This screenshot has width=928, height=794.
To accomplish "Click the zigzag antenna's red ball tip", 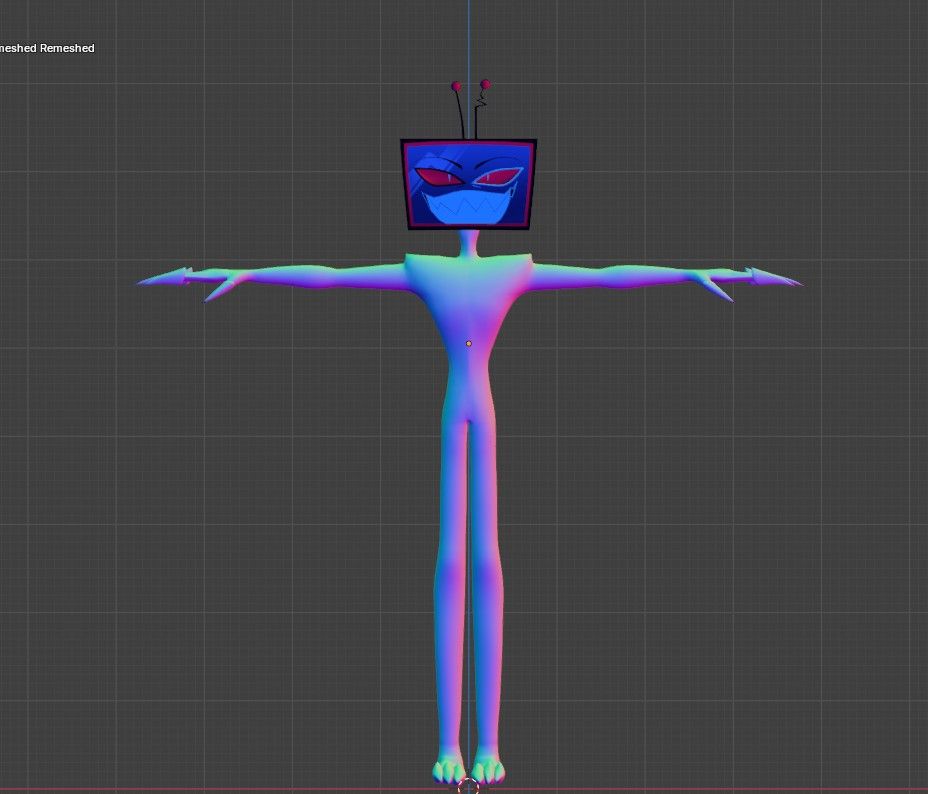I will pos(485,84).
